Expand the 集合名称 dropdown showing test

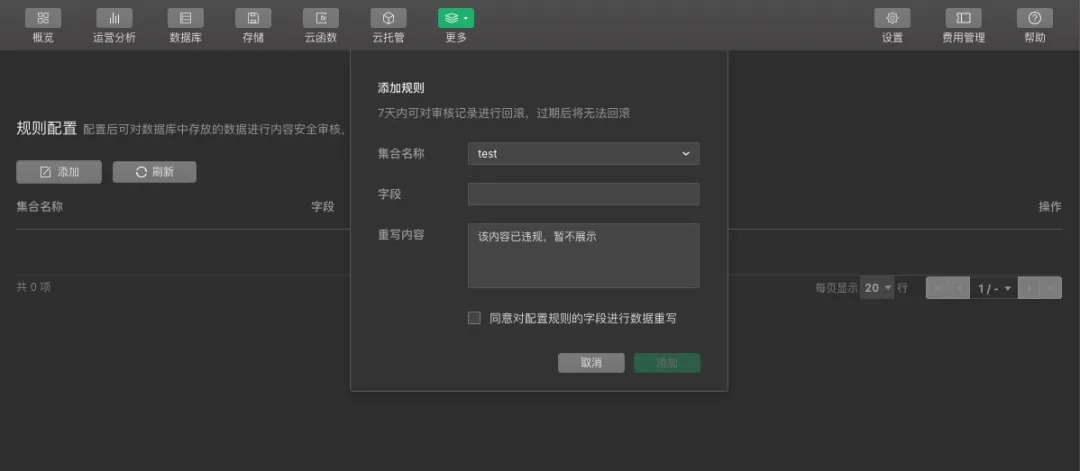[583, 154]
